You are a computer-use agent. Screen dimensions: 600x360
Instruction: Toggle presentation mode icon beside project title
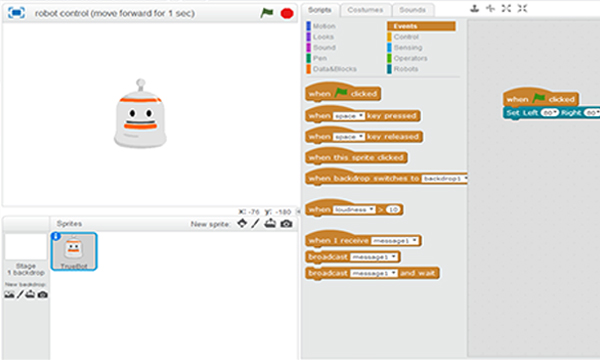(x=16, y=13)
